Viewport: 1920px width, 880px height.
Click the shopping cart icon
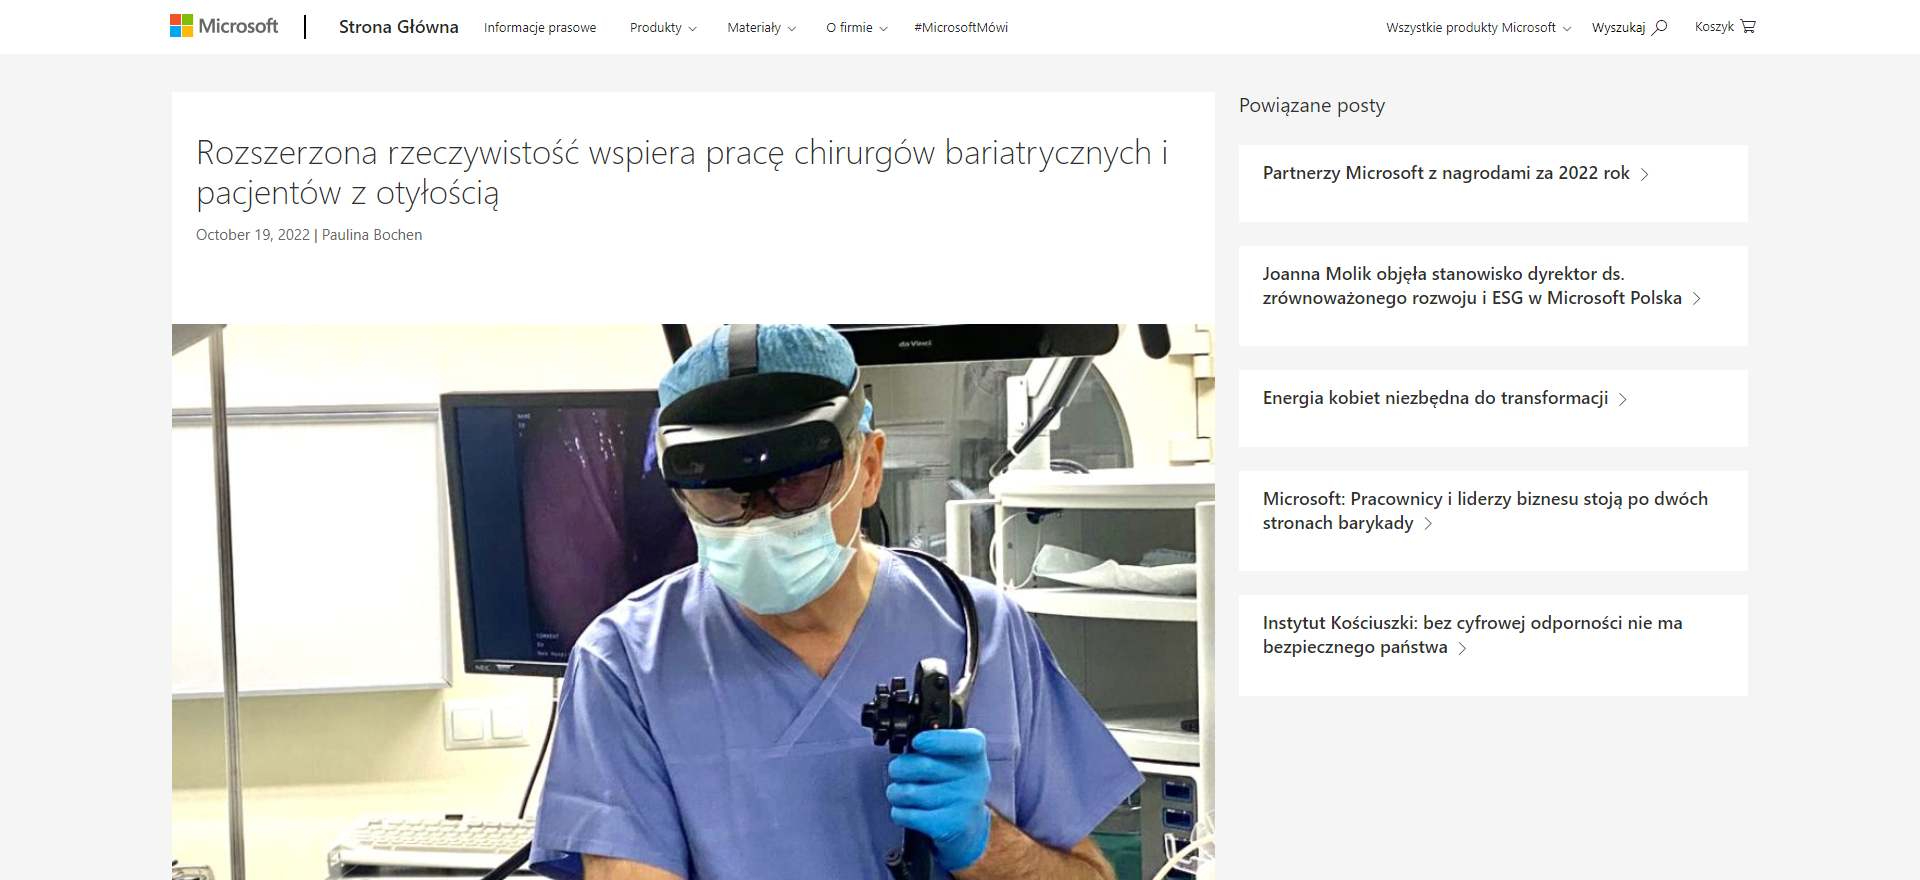(1748, 27)
